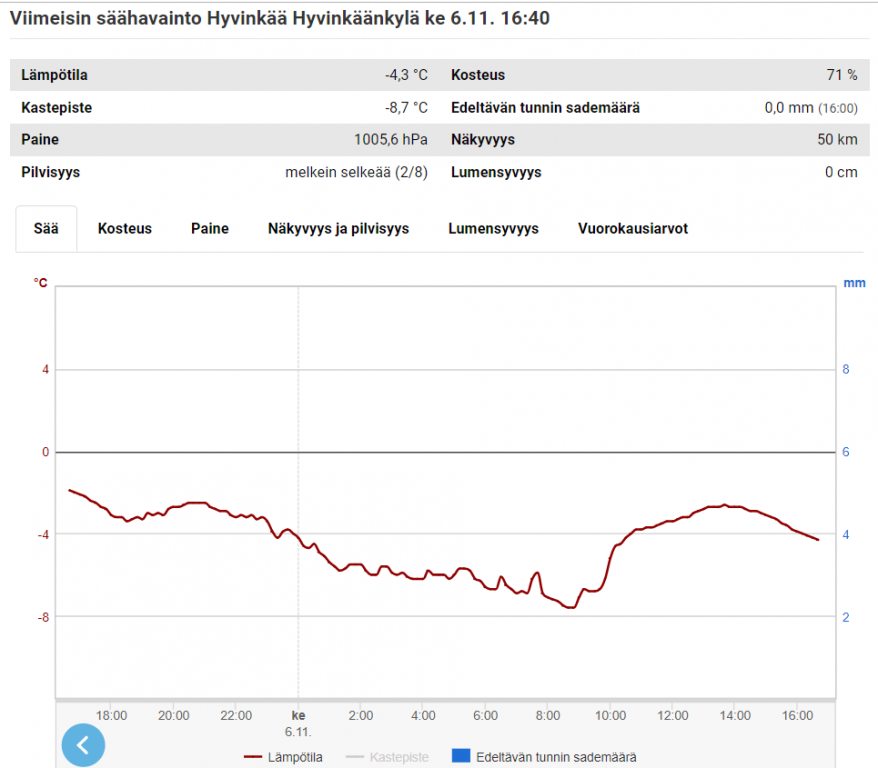Toggle the Lämpötila legend series
The height and width of the screenshot is (768, 878).
point(283,757)
